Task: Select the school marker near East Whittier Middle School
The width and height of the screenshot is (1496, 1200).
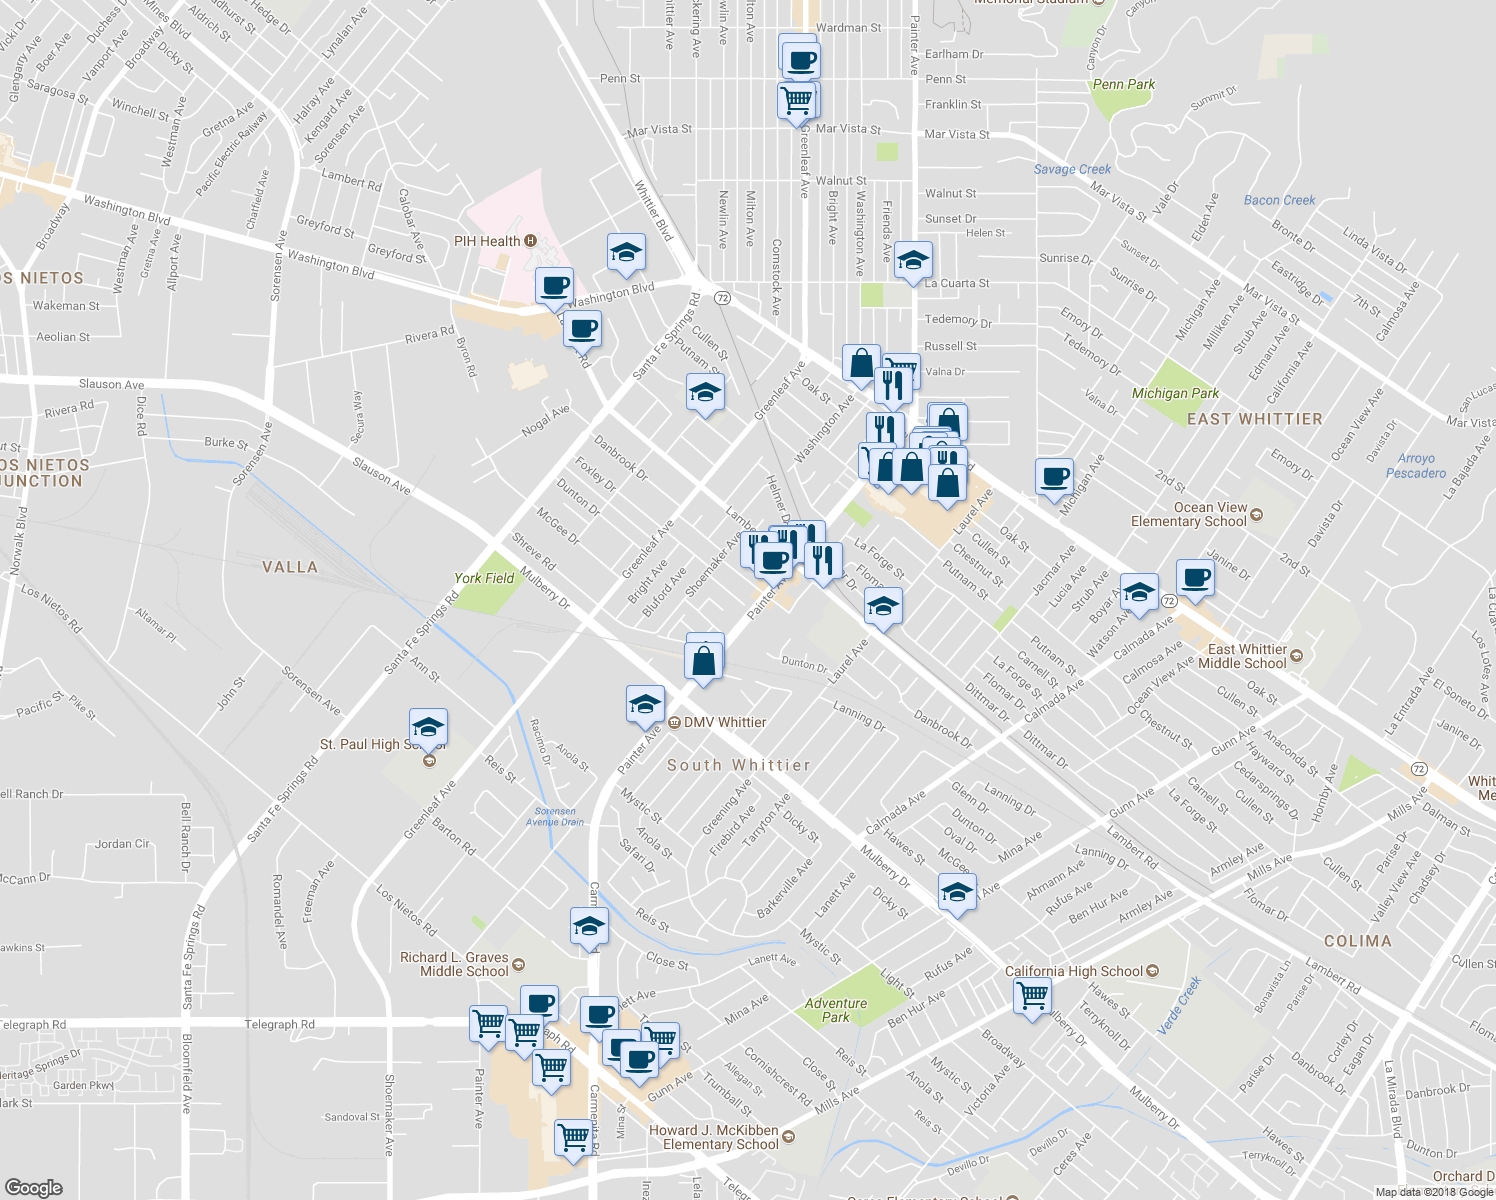Action: 1139,592
